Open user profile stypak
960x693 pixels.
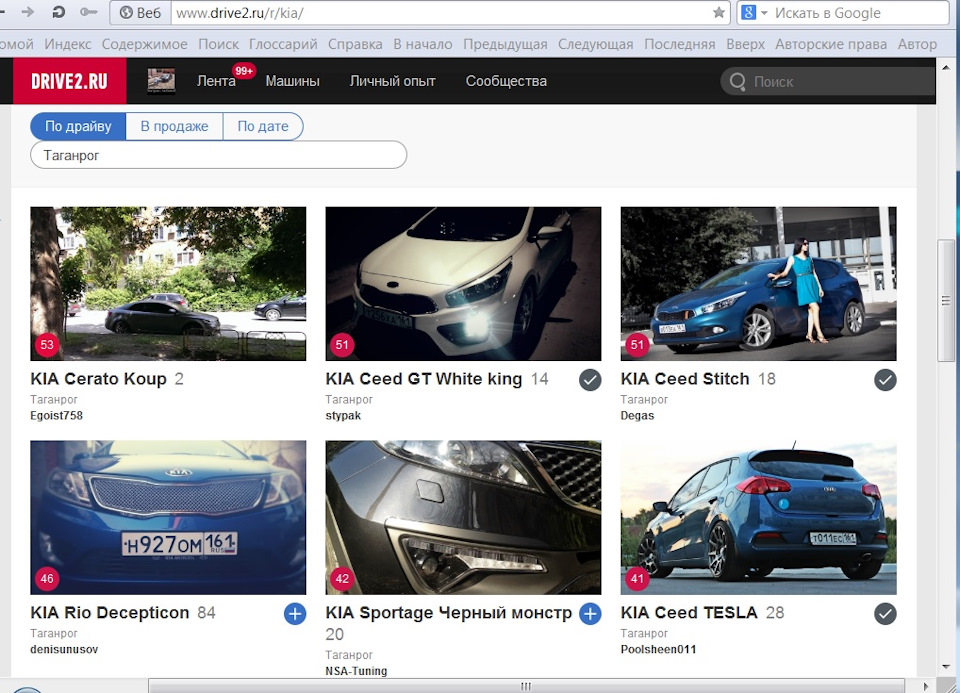pos(343,416)
